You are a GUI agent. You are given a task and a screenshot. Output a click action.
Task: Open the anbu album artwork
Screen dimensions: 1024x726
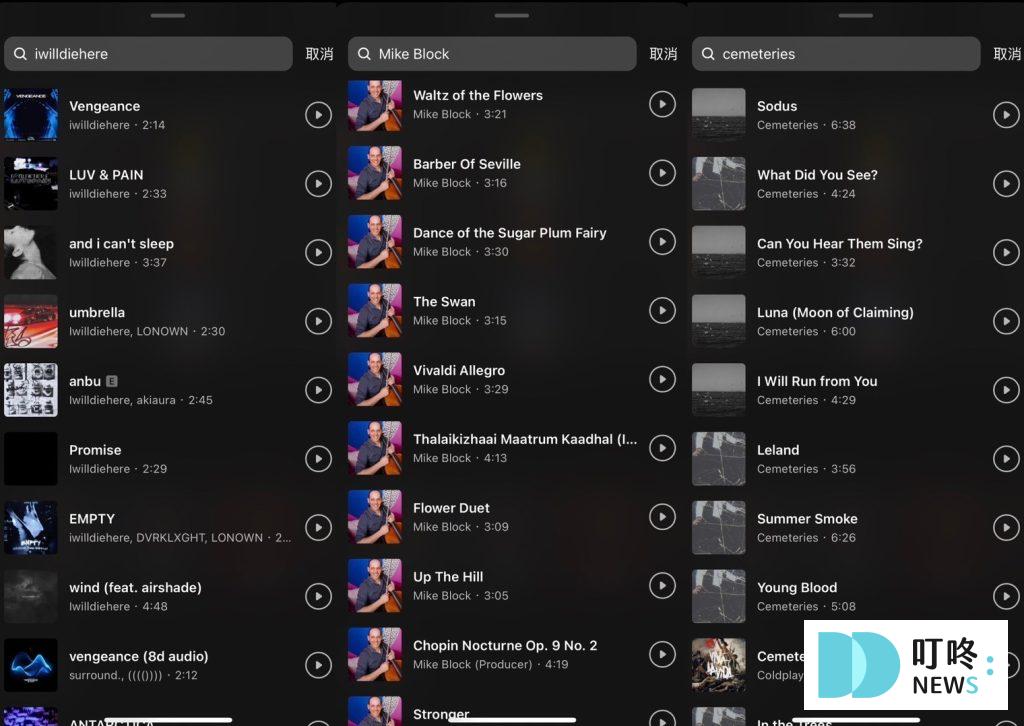[x=31, y=390]
